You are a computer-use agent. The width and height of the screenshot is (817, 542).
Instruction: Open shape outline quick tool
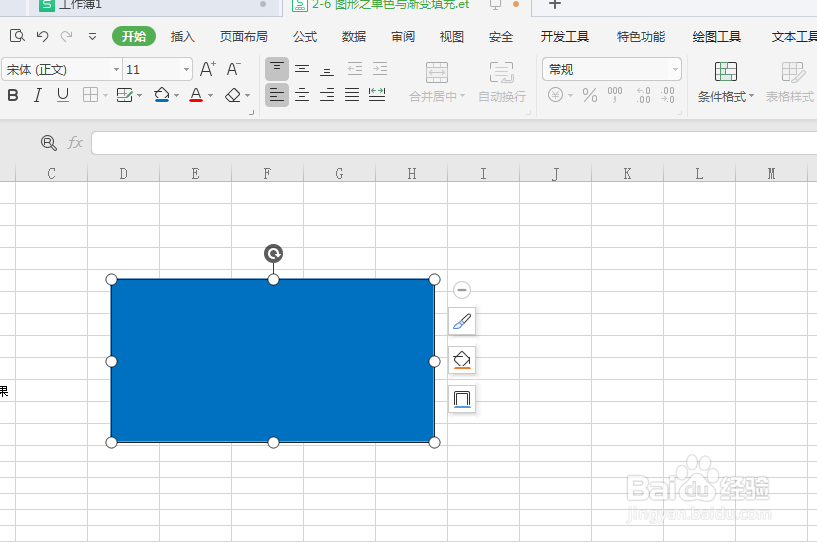(x=462, y=399)
